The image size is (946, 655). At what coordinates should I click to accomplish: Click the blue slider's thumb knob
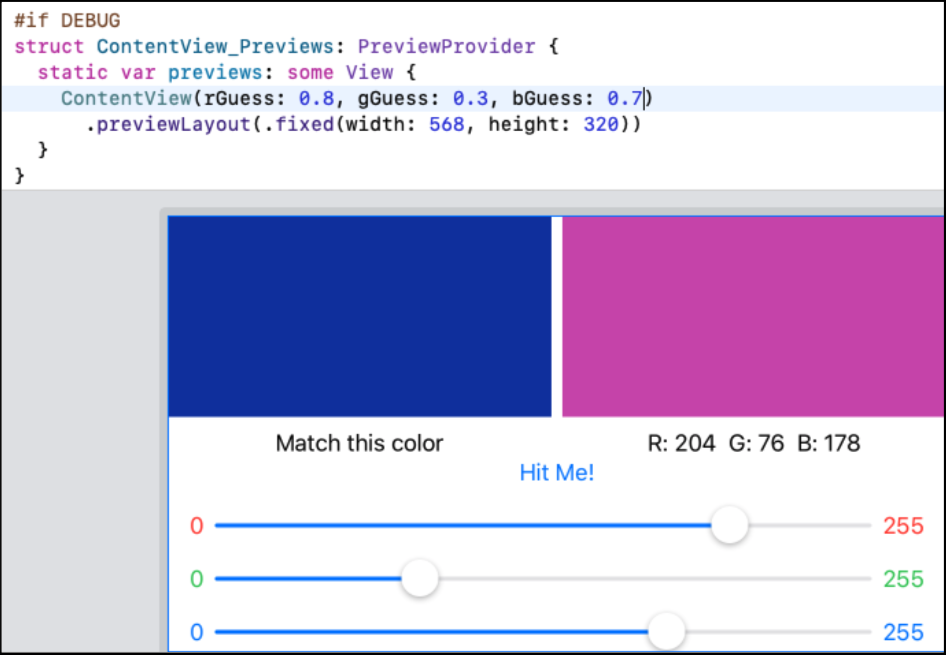coord(666,632)
